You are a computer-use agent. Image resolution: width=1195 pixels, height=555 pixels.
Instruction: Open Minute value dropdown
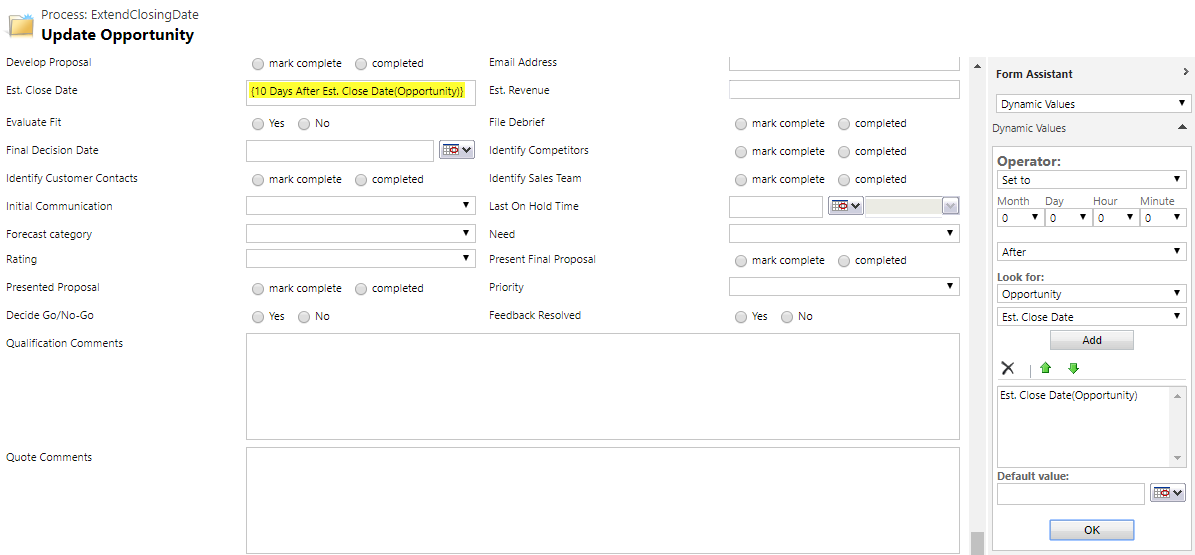[1163, 217]
